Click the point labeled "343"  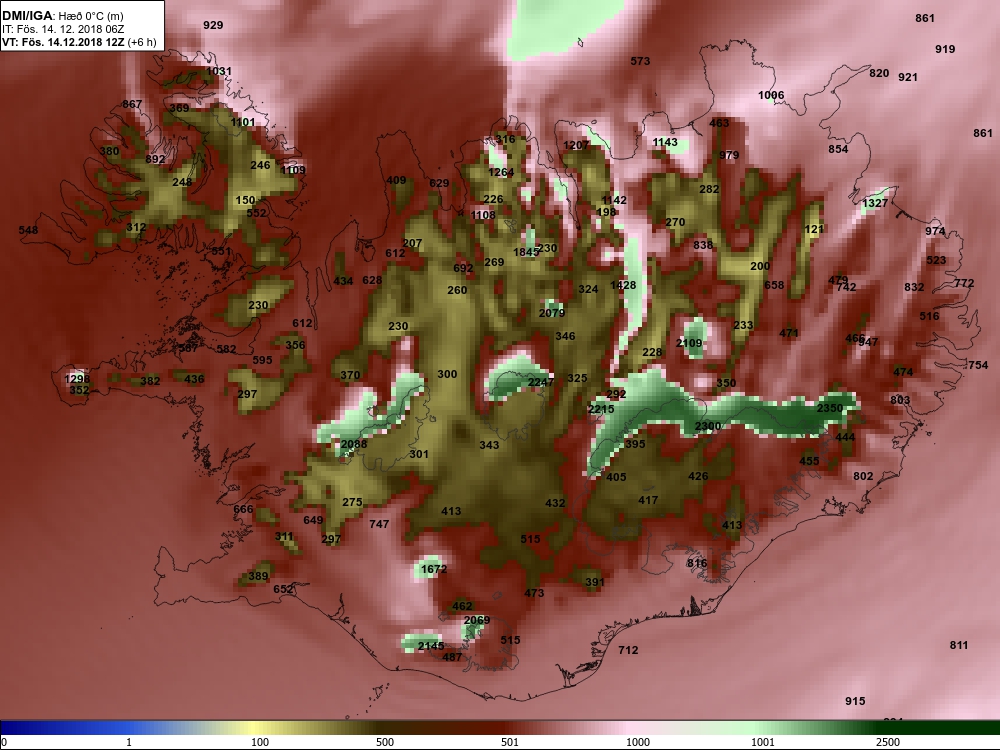[x=489, y=445]
